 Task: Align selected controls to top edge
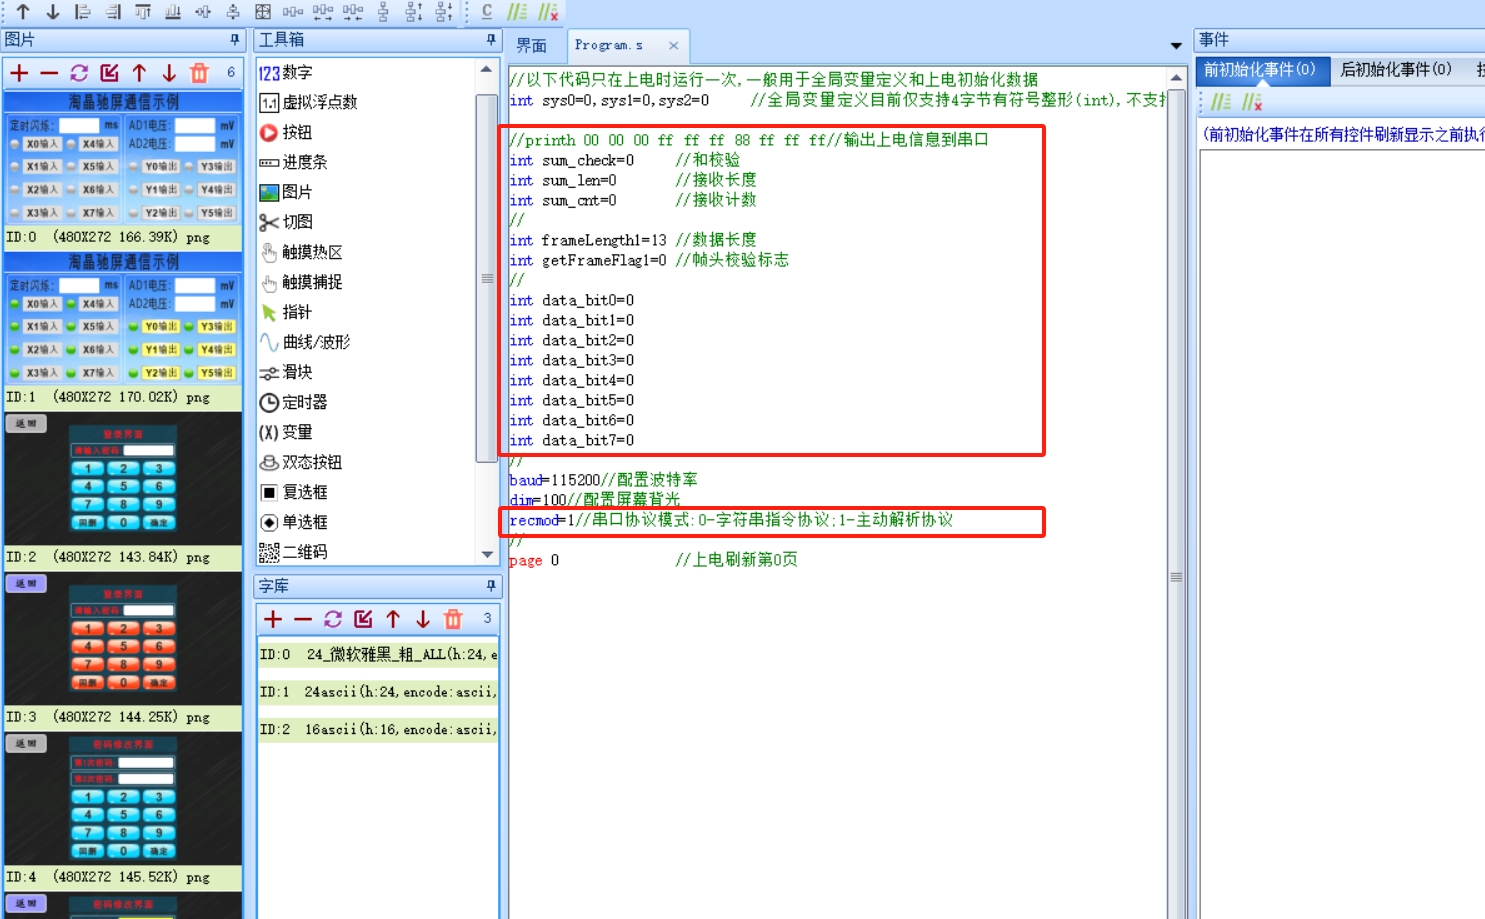click(x=143, y=12)
